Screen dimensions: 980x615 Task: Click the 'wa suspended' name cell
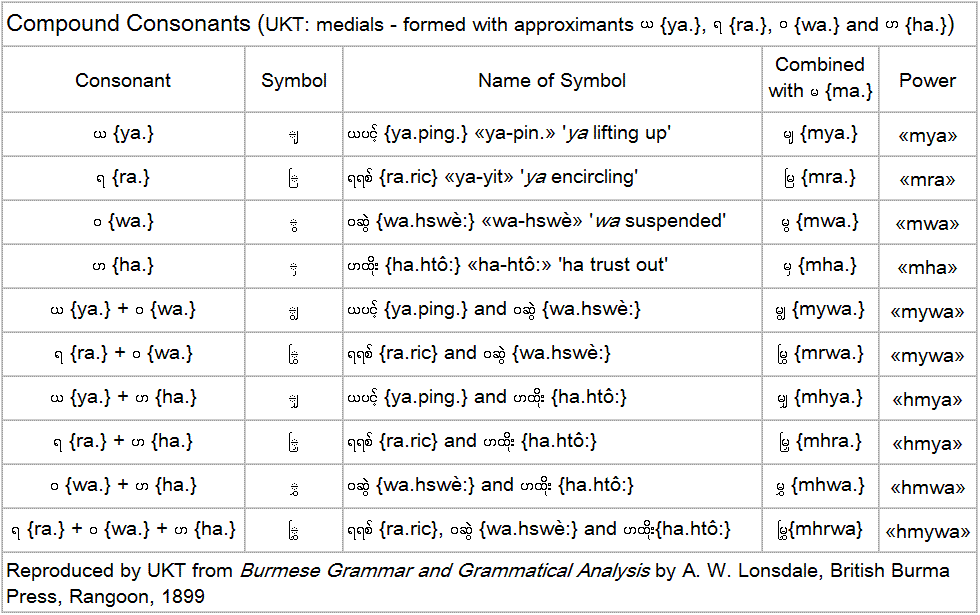tap(536, 222)
